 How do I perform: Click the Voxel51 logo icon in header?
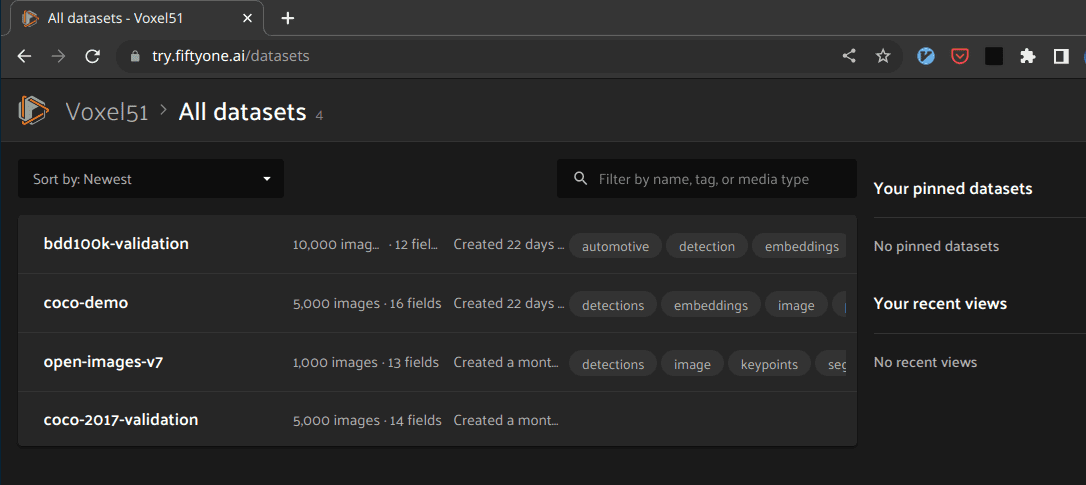[x=33, y=110]
